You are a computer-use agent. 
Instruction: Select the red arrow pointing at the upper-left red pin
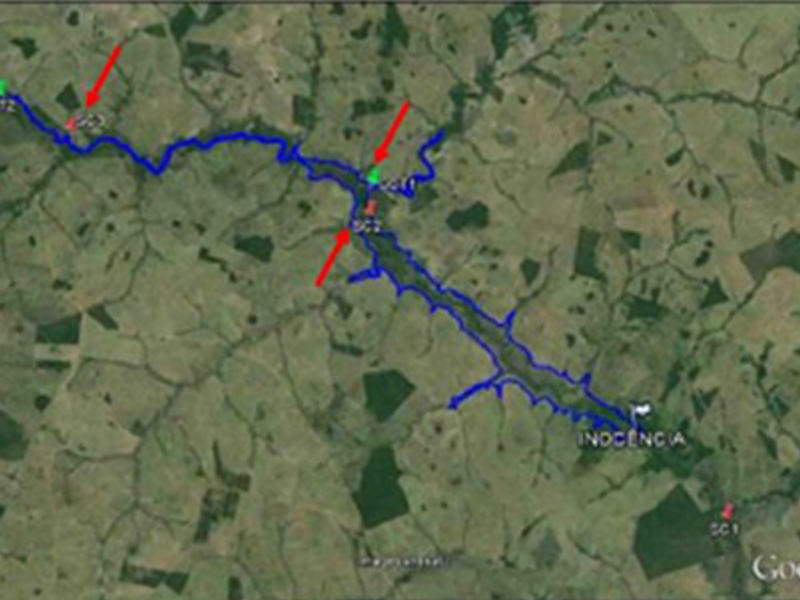coord(103,76)
